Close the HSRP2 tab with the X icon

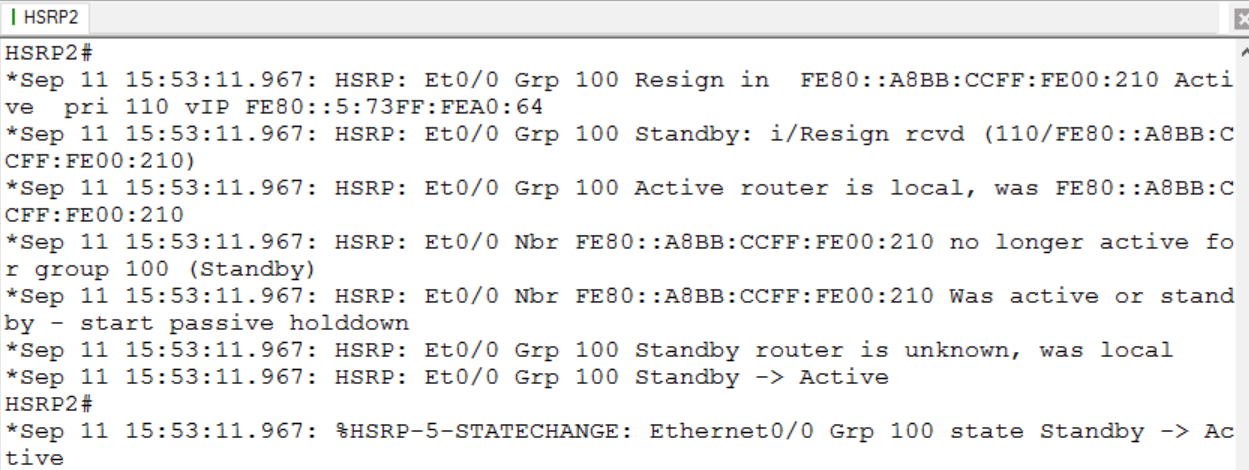point(1242,19)
